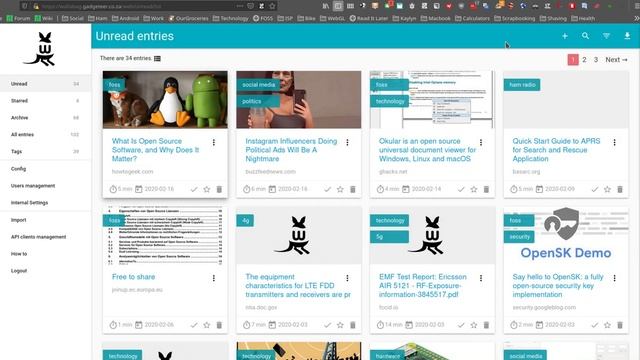Screen dimensions: 640x360
Task: Delete the 'Free to share' entry
Action: click(x=219, y=325)
